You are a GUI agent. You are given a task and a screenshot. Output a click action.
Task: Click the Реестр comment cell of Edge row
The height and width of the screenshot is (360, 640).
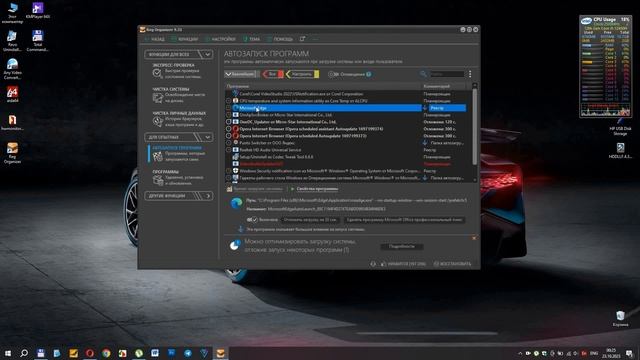click(x=447, y=108)
